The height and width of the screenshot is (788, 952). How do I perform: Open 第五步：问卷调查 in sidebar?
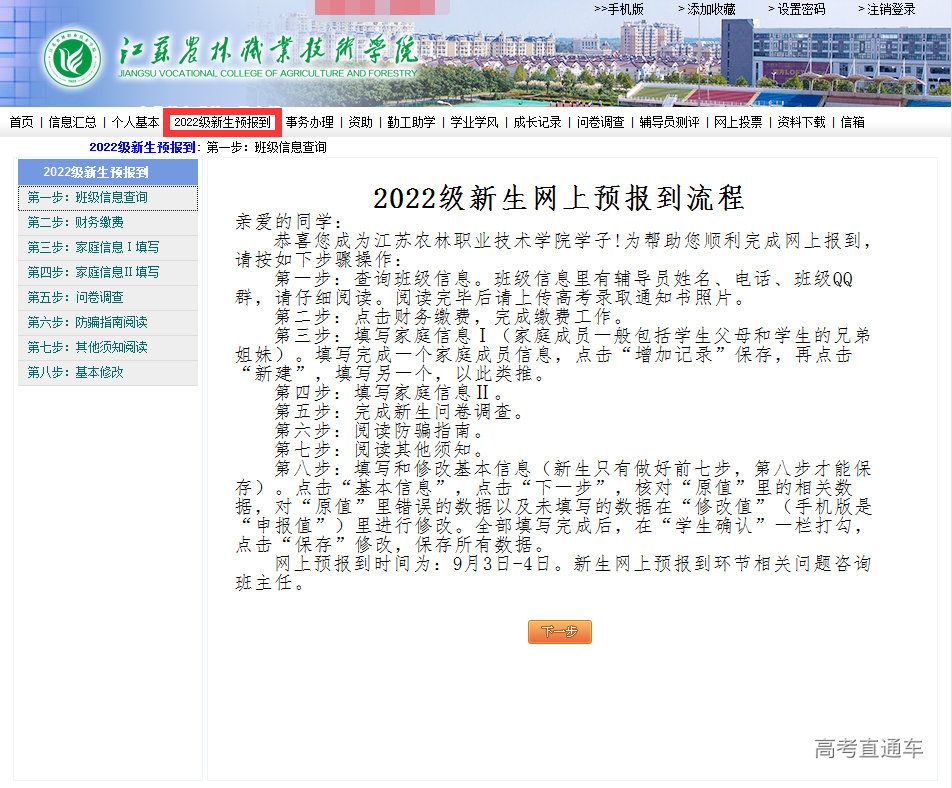click(76, 297)
